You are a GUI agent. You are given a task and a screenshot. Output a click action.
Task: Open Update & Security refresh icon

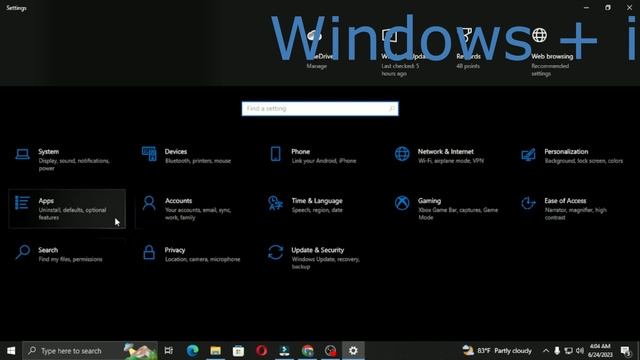(x=276, y=252)
